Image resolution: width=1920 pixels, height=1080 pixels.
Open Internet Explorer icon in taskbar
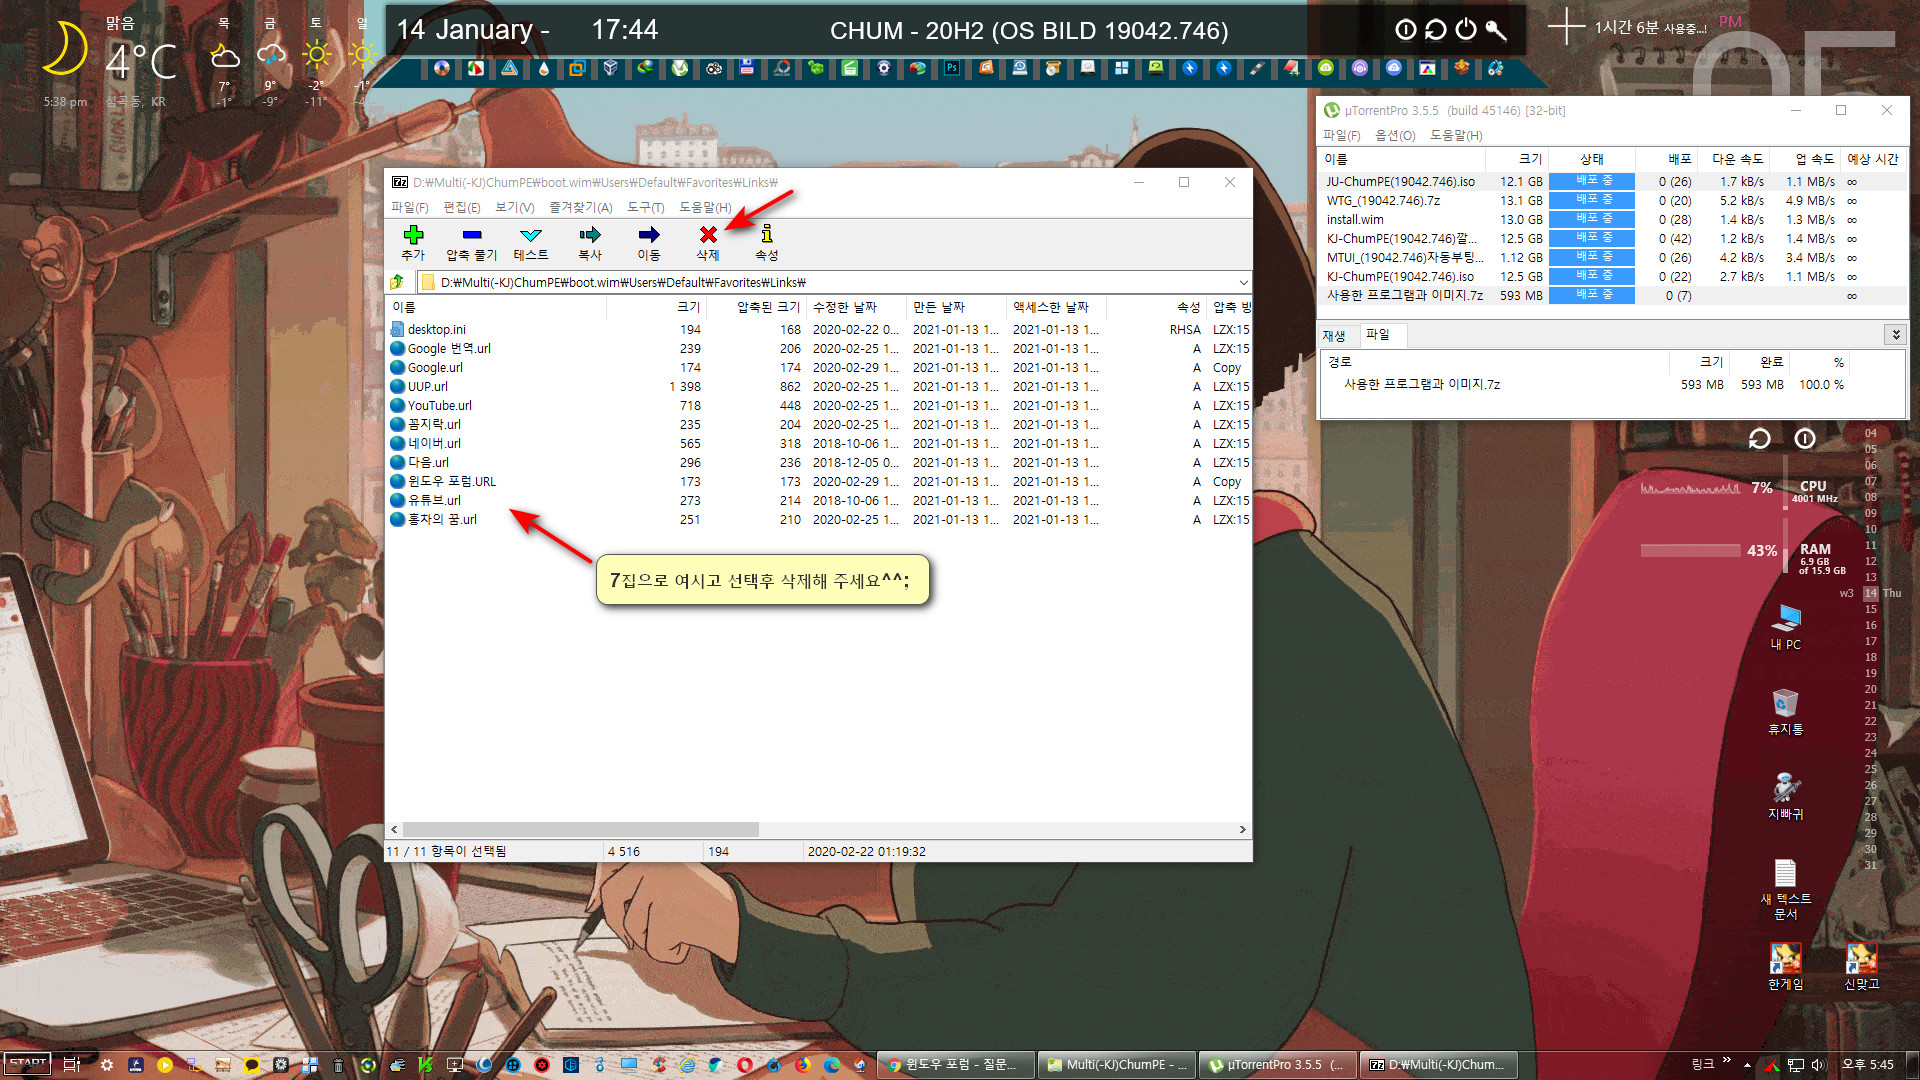click(x=687, y=1065)
